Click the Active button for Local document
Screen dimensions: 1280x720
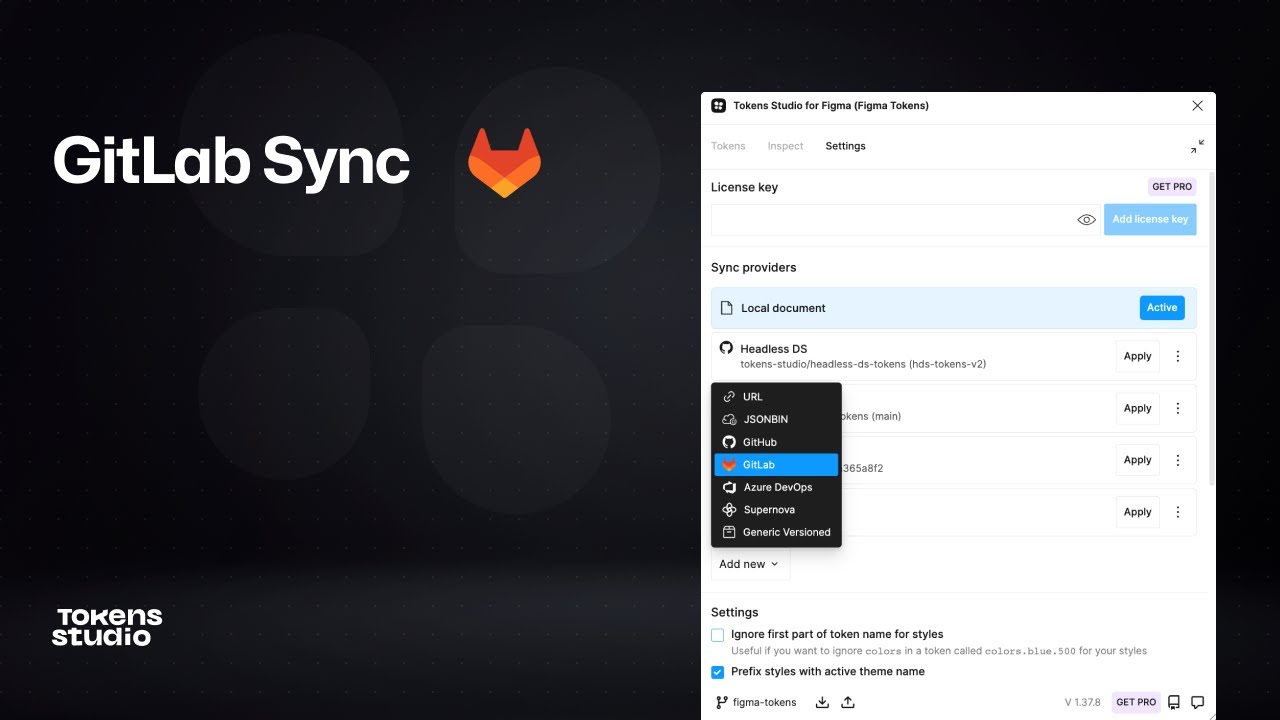point(1162,308)
